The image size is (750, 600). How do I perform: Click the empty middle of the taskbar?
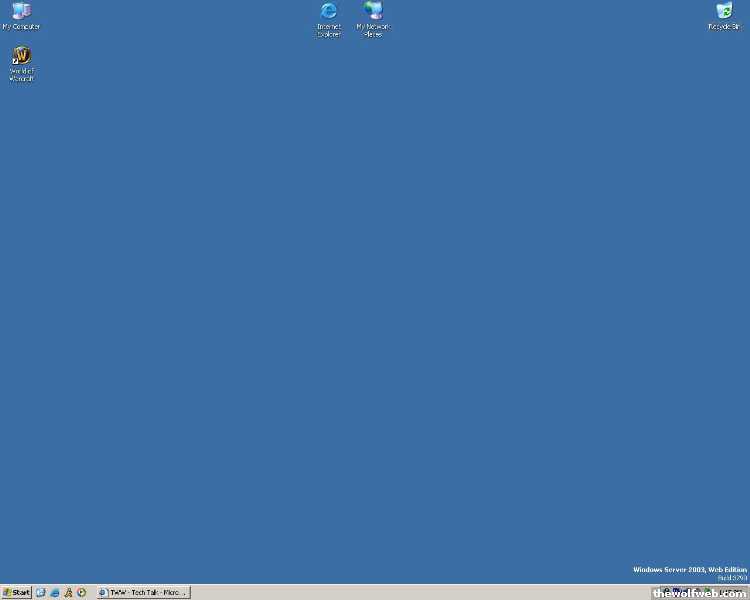pyautogui.click(x=420, y=592)
